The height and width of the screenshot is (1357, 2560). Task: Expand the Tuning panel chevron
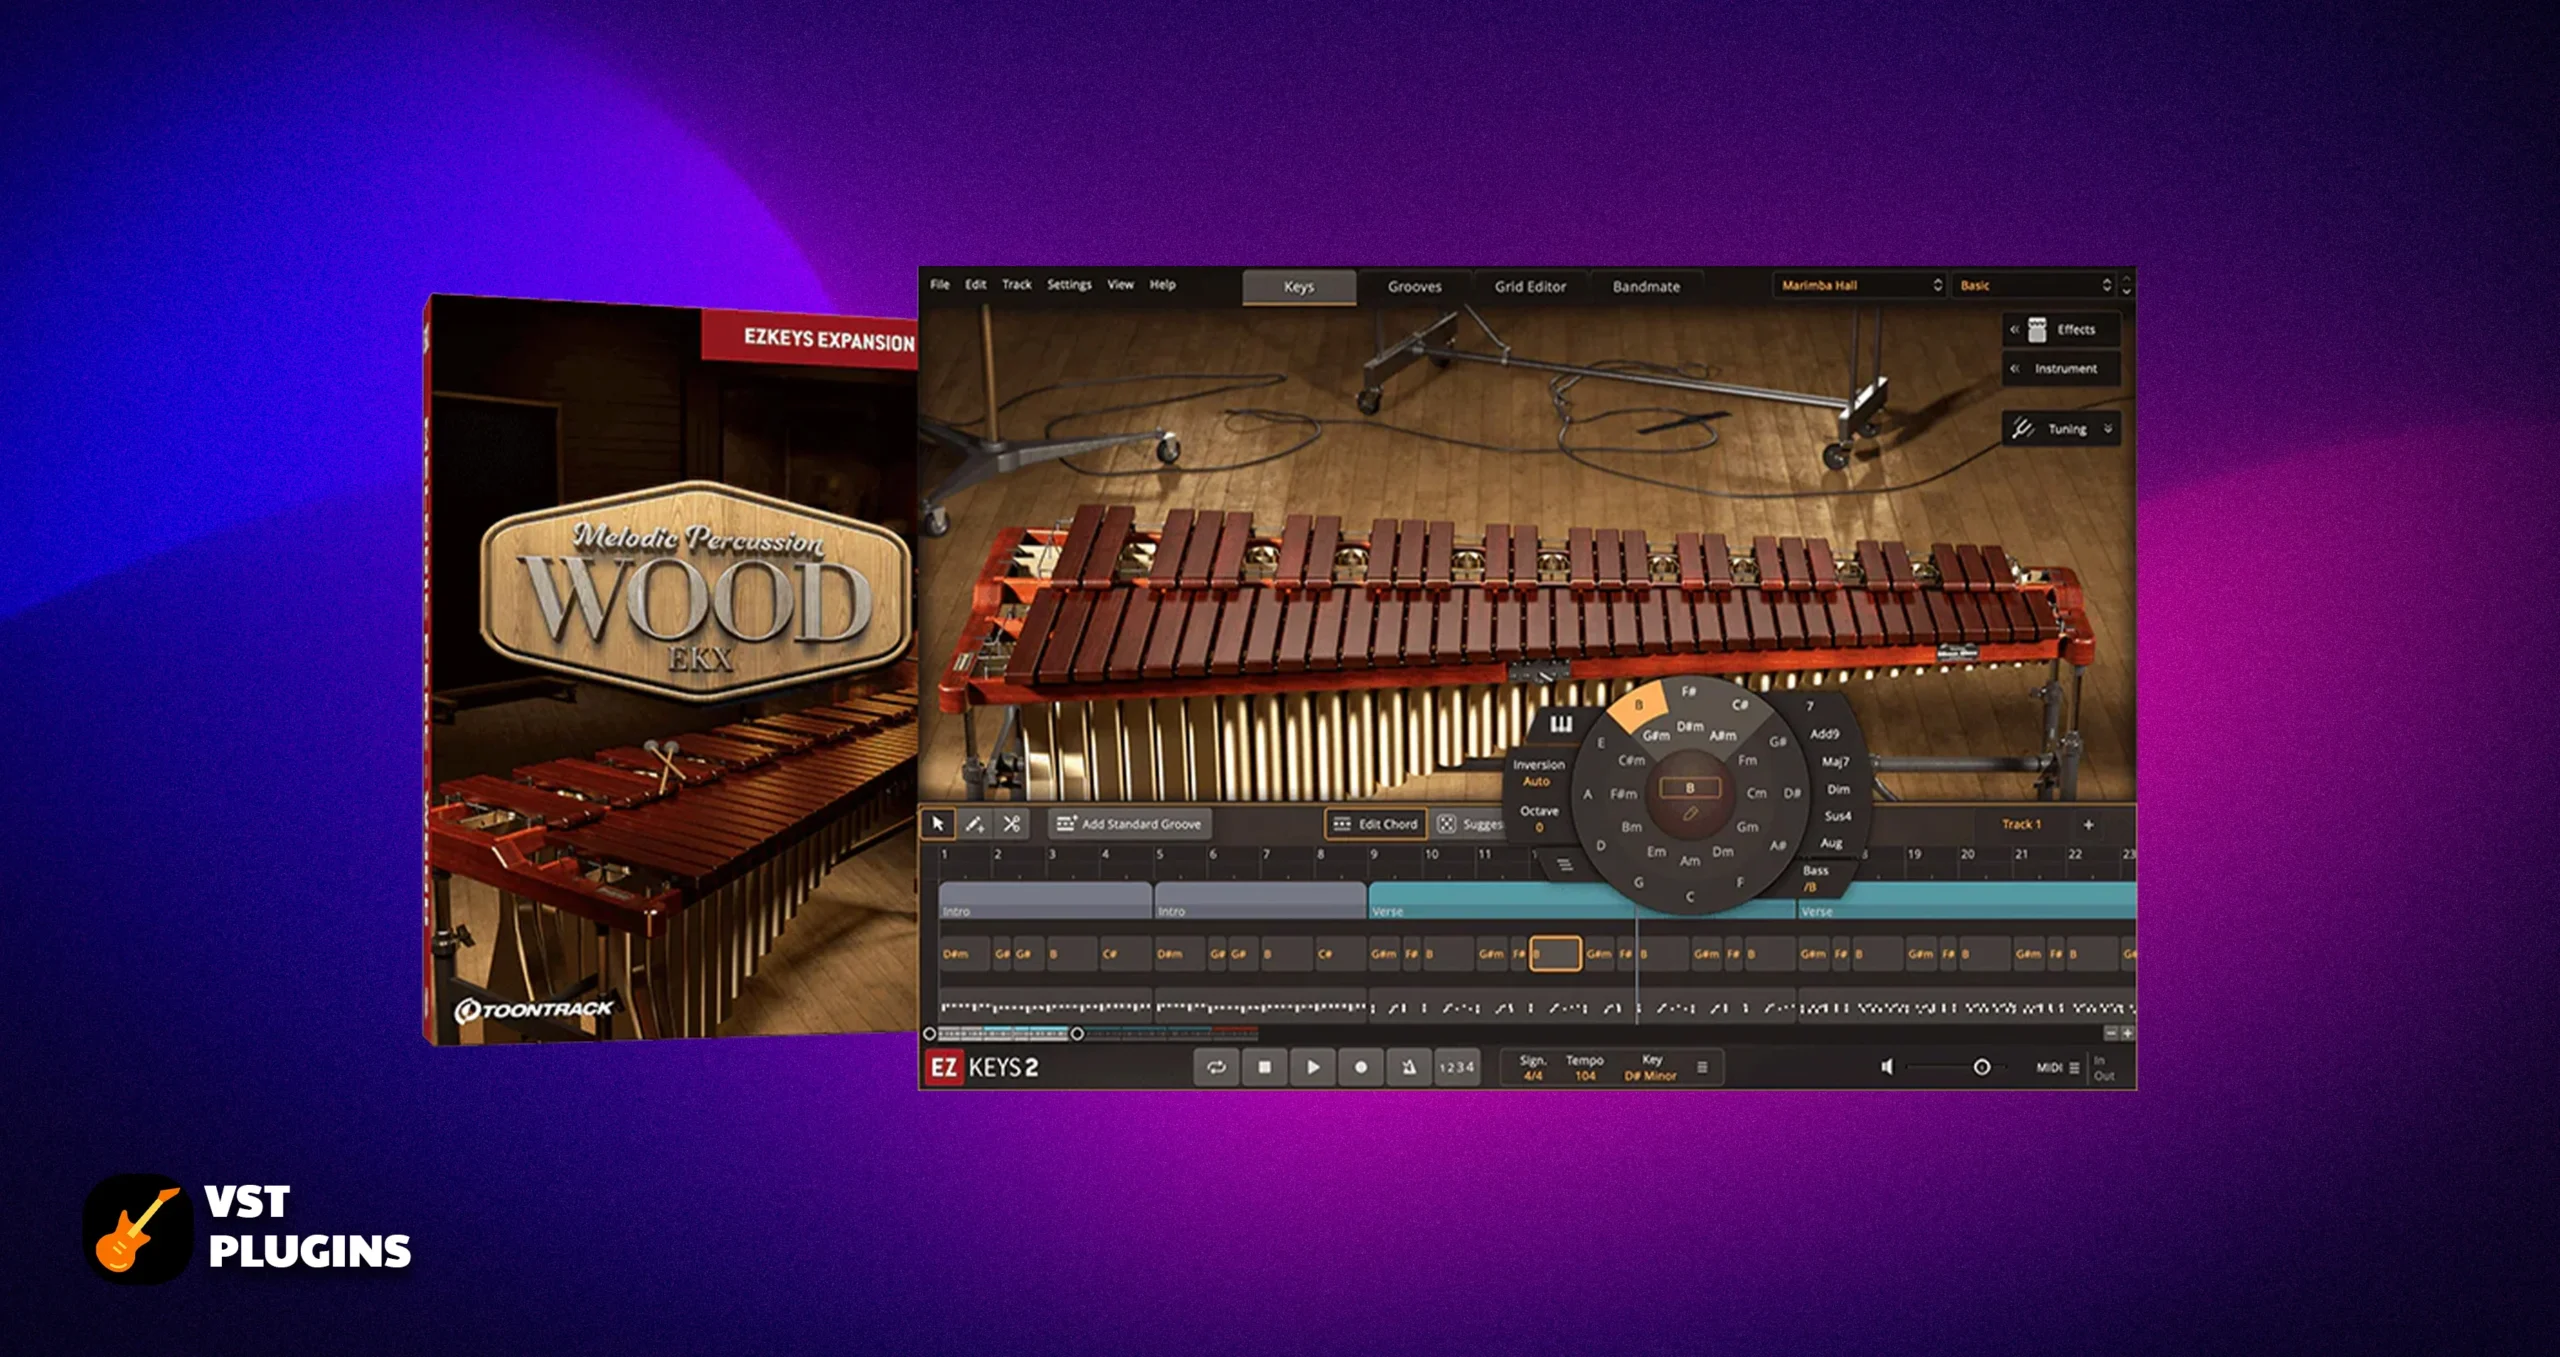[x=2107, y=428]
